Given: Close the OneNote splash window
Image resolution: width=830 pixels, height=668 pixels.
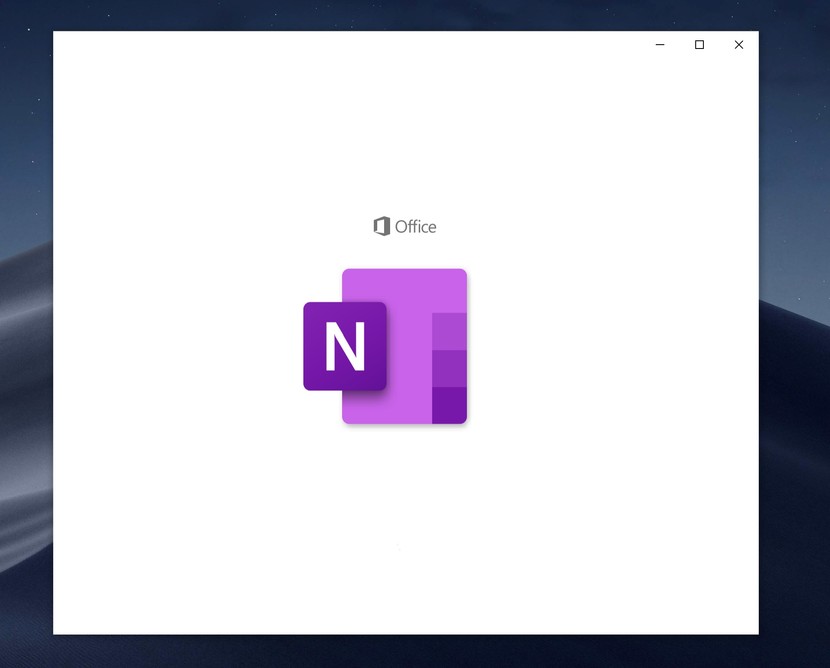Looking at the screenshot, I should 738,45.
